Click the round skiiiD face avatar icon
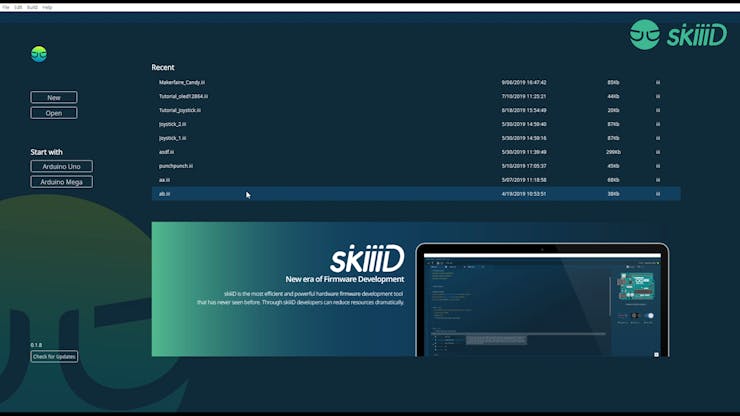Viewport: 740px width, 416px height. 39,54
